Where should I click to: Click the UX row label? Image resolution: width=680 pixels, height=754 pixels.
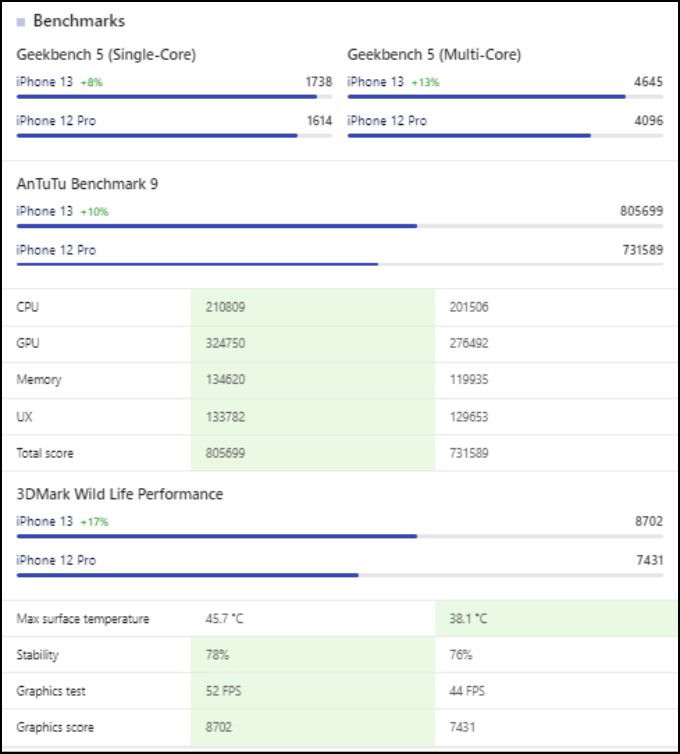[x=24, y=417]
